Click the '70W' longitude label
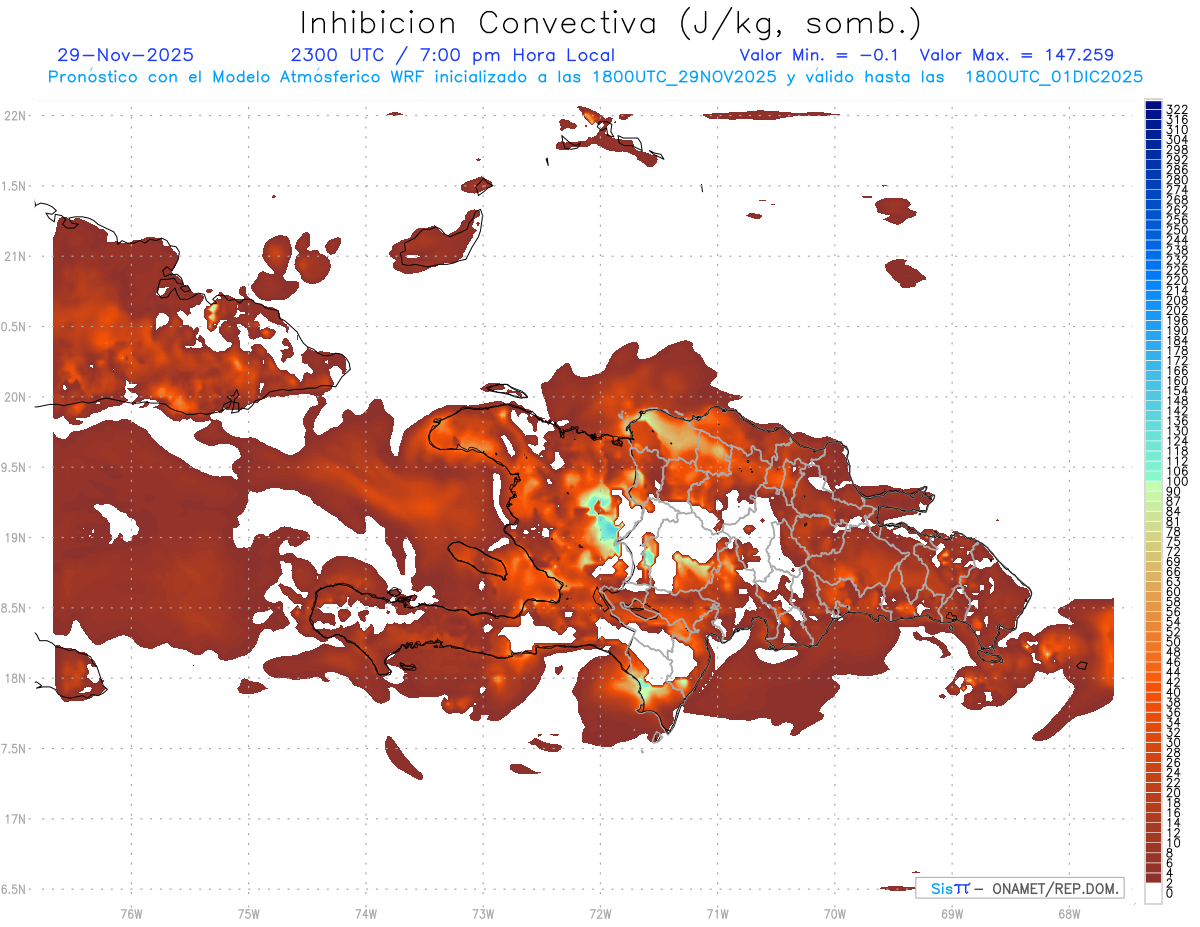Screen dimensions: 1200x927 [x=834, y=912]
